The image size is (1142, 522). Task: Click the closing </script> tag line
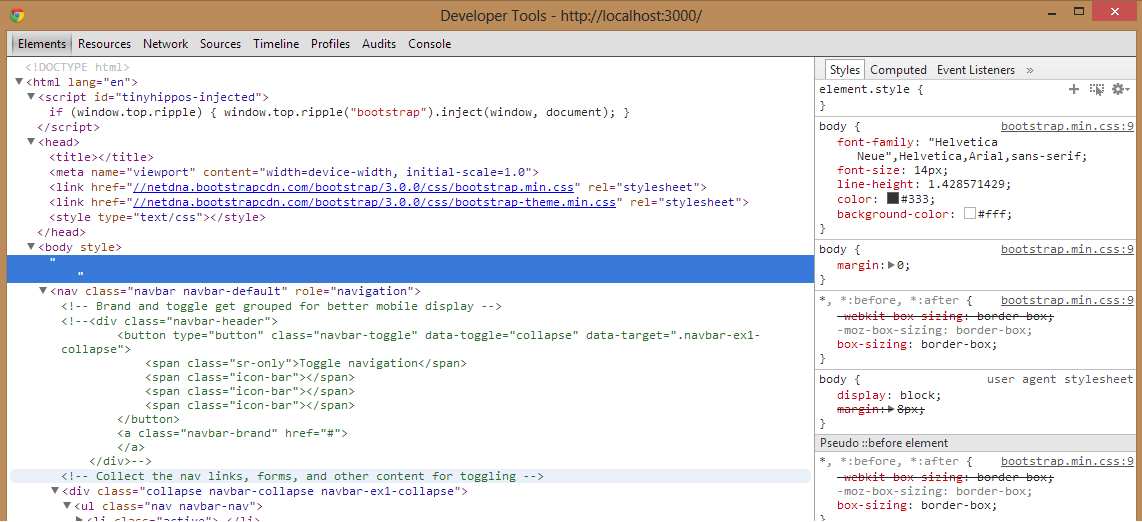pos(68,127)
